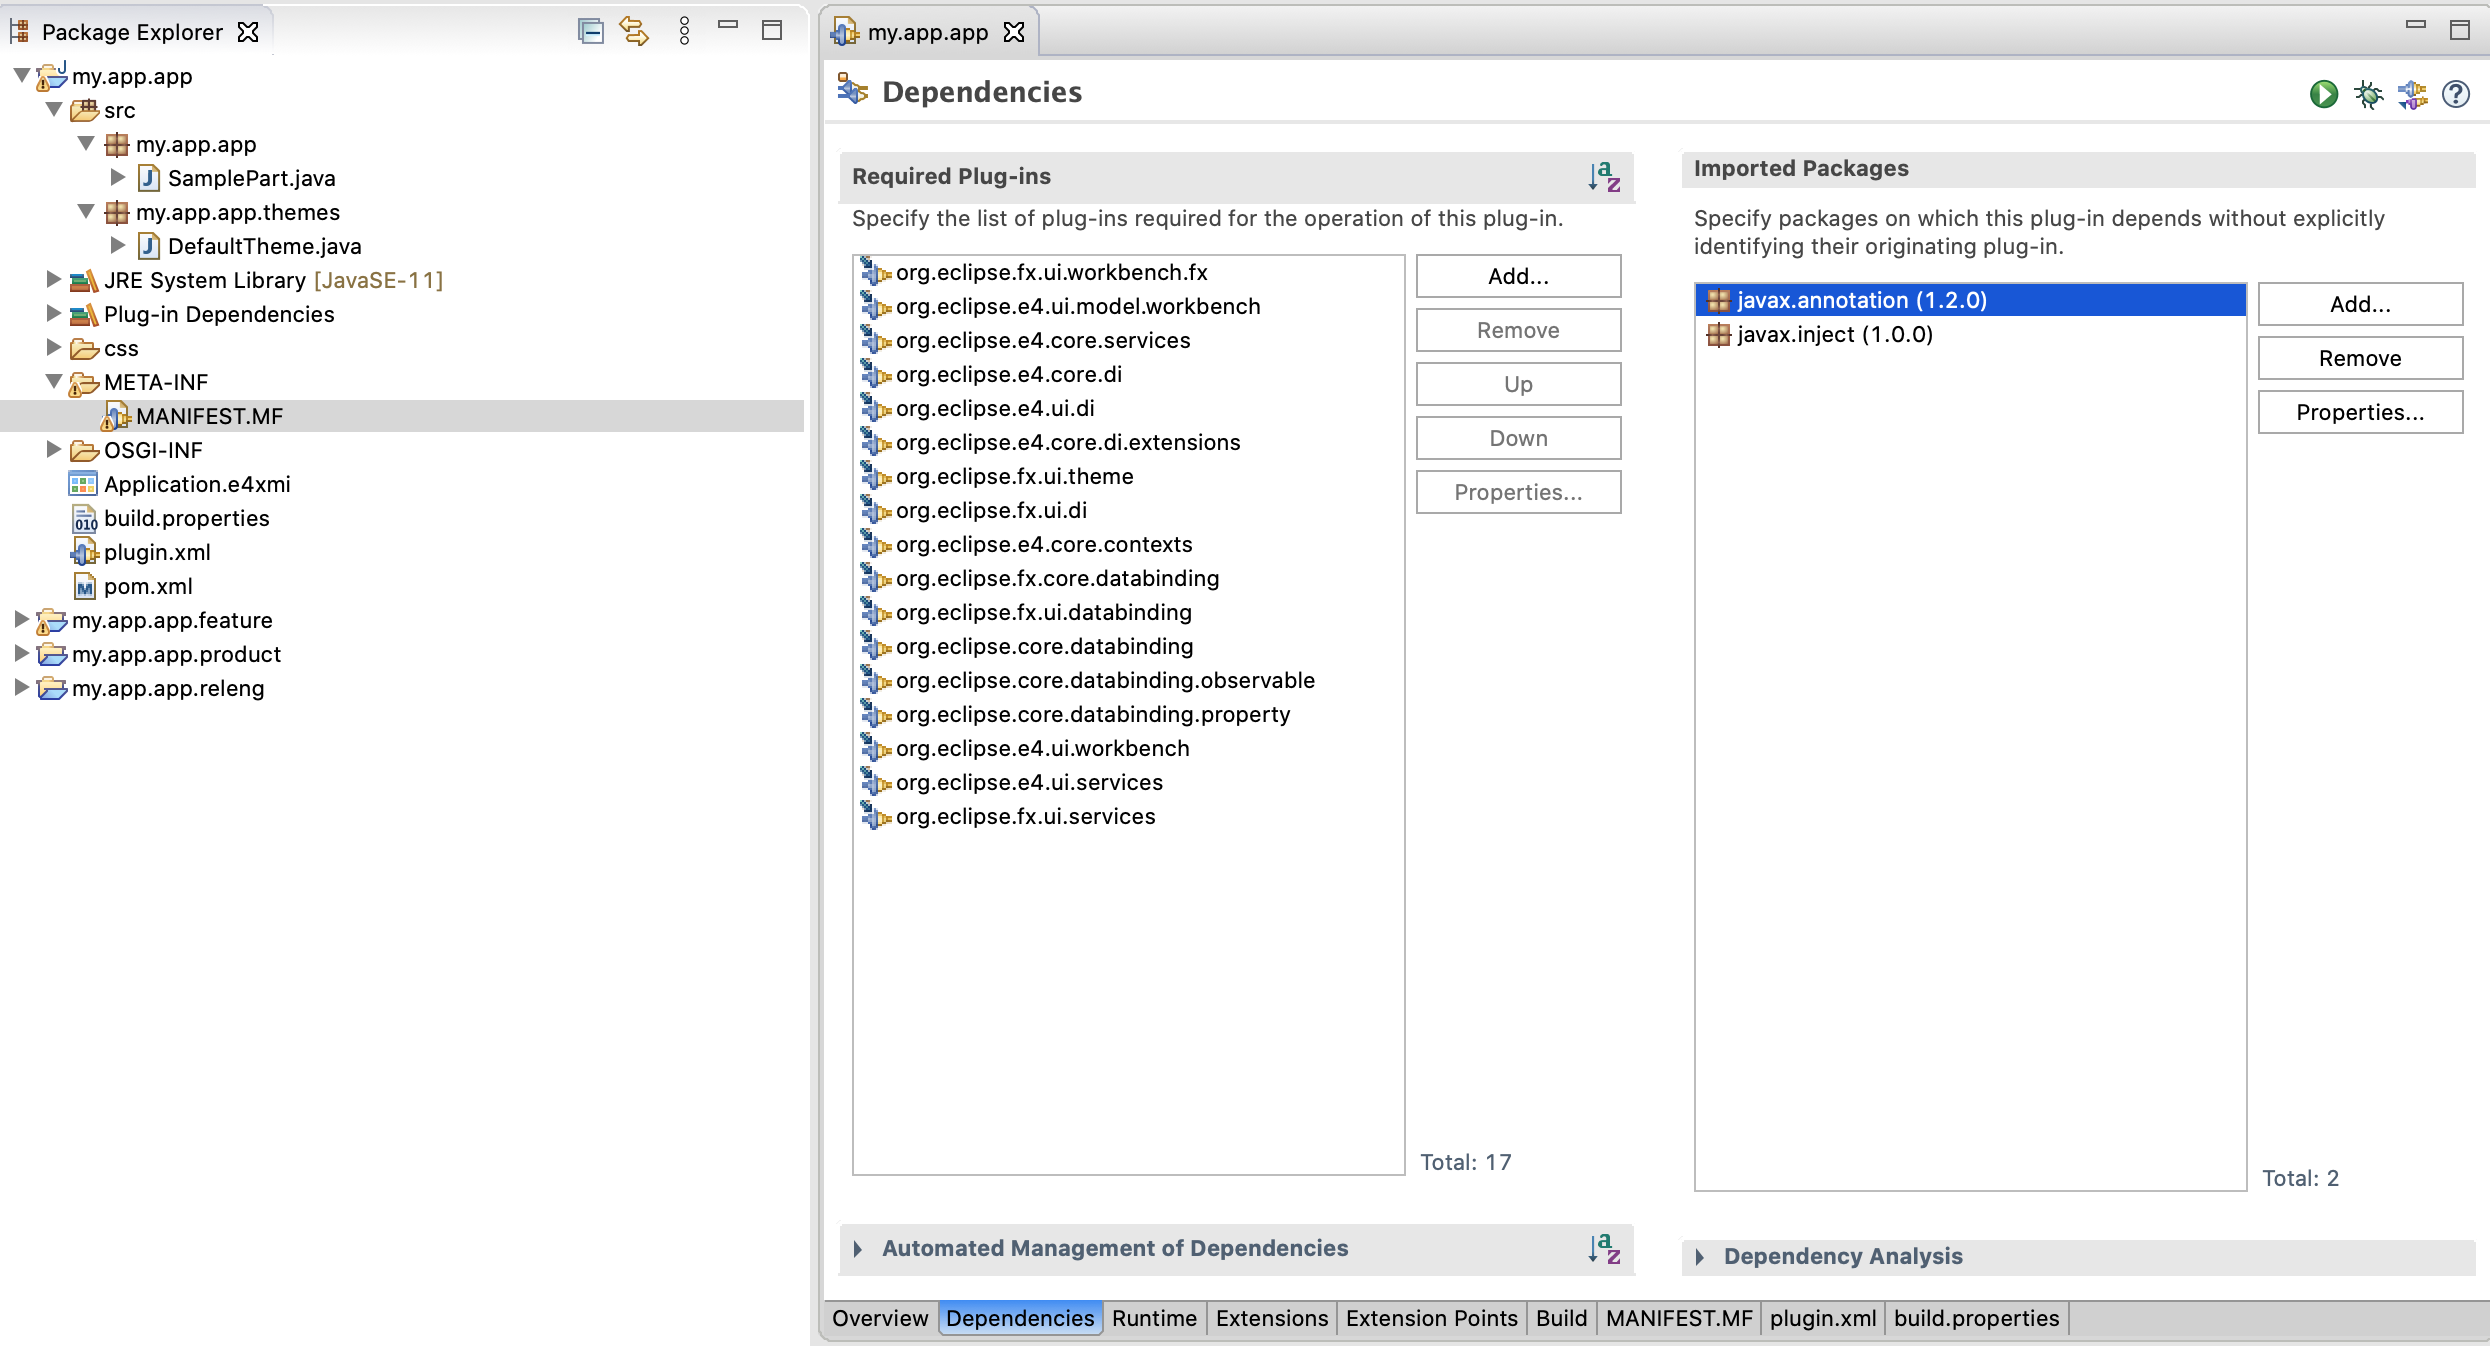Click Properties button for Imported Packages
Viewport: 2490px width, 1346px height.
[2359, 412]
